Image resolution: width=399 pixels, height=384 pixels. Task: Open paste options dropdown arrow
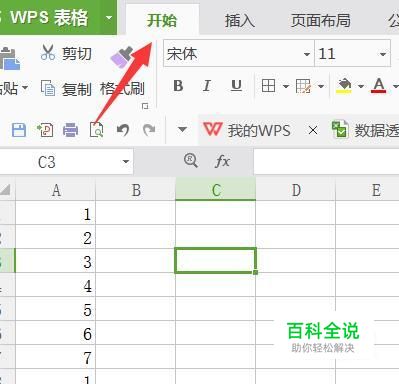(25, 88)
